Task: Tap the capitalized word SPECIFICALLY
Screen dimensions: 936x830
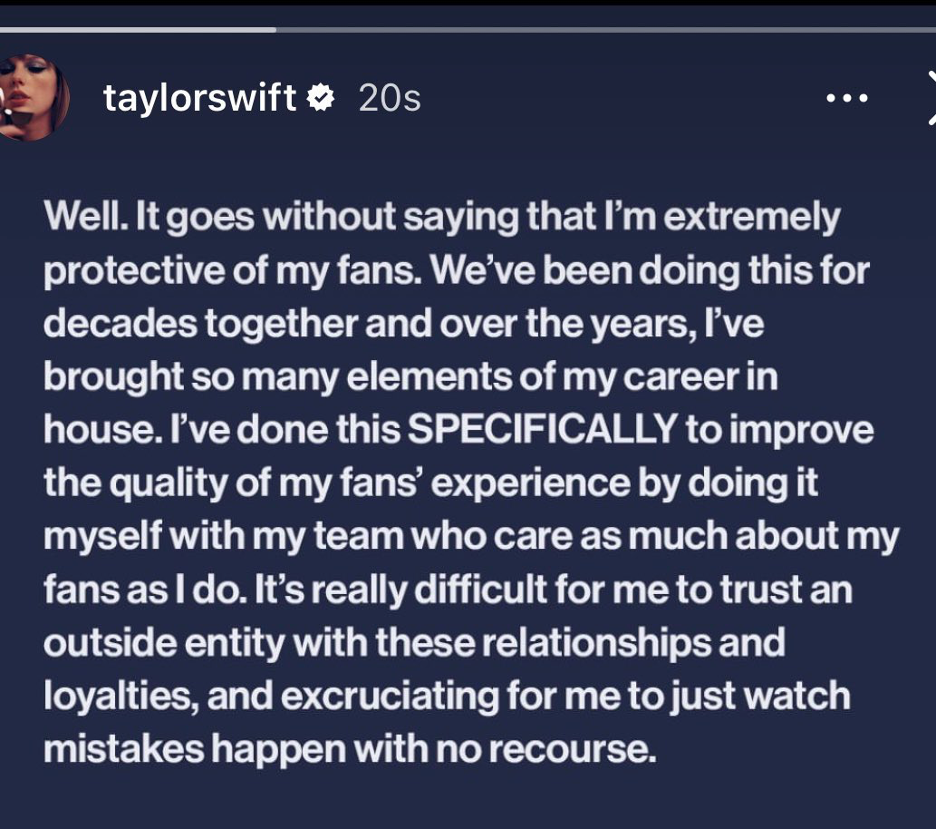Action: [x=542, y=430]
